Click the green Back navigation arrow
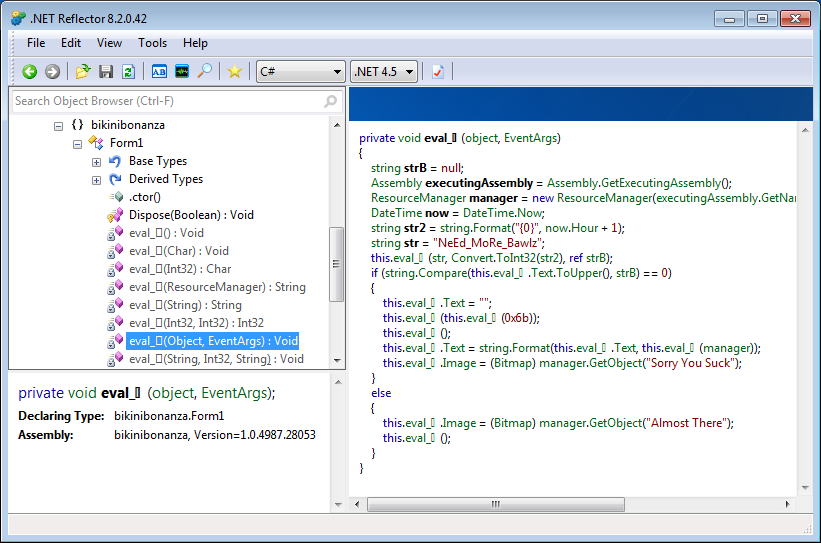The width and height of the screenshot is (821, 543). 30,72
